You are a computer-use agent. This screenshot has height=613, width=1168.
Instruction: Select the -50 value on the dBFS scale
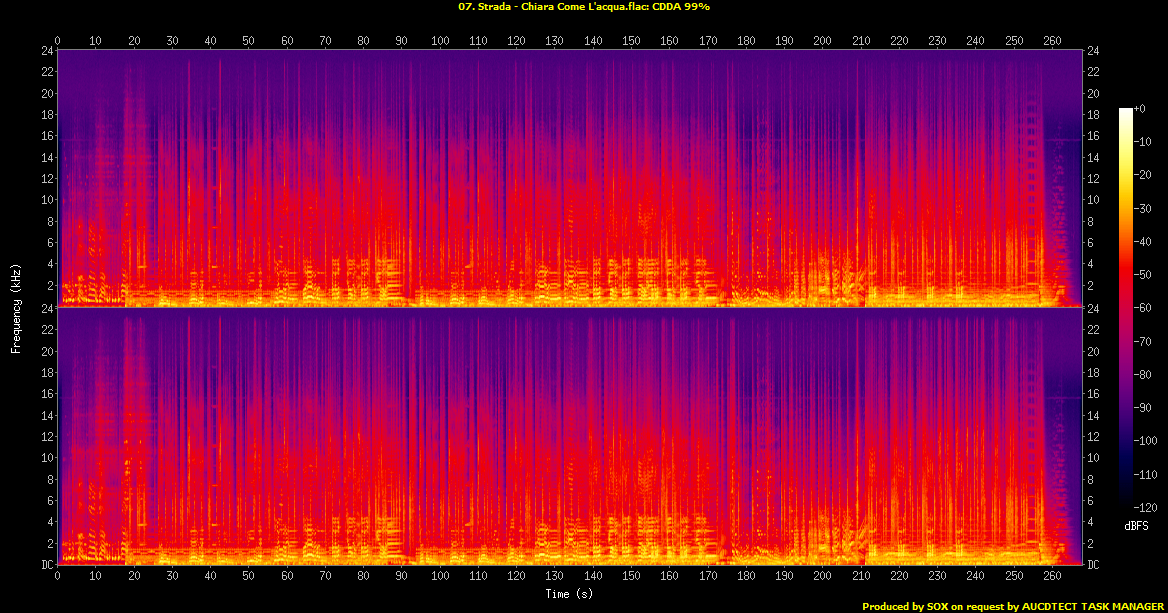click(x=1143, y=275)
